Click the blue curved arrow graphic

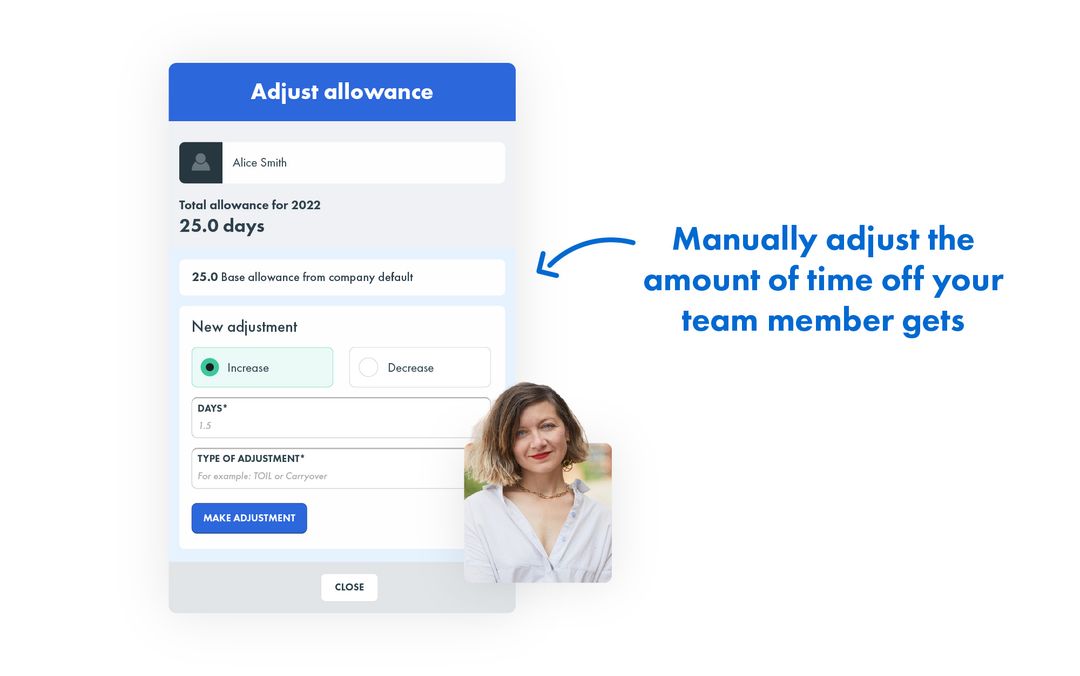583,254
